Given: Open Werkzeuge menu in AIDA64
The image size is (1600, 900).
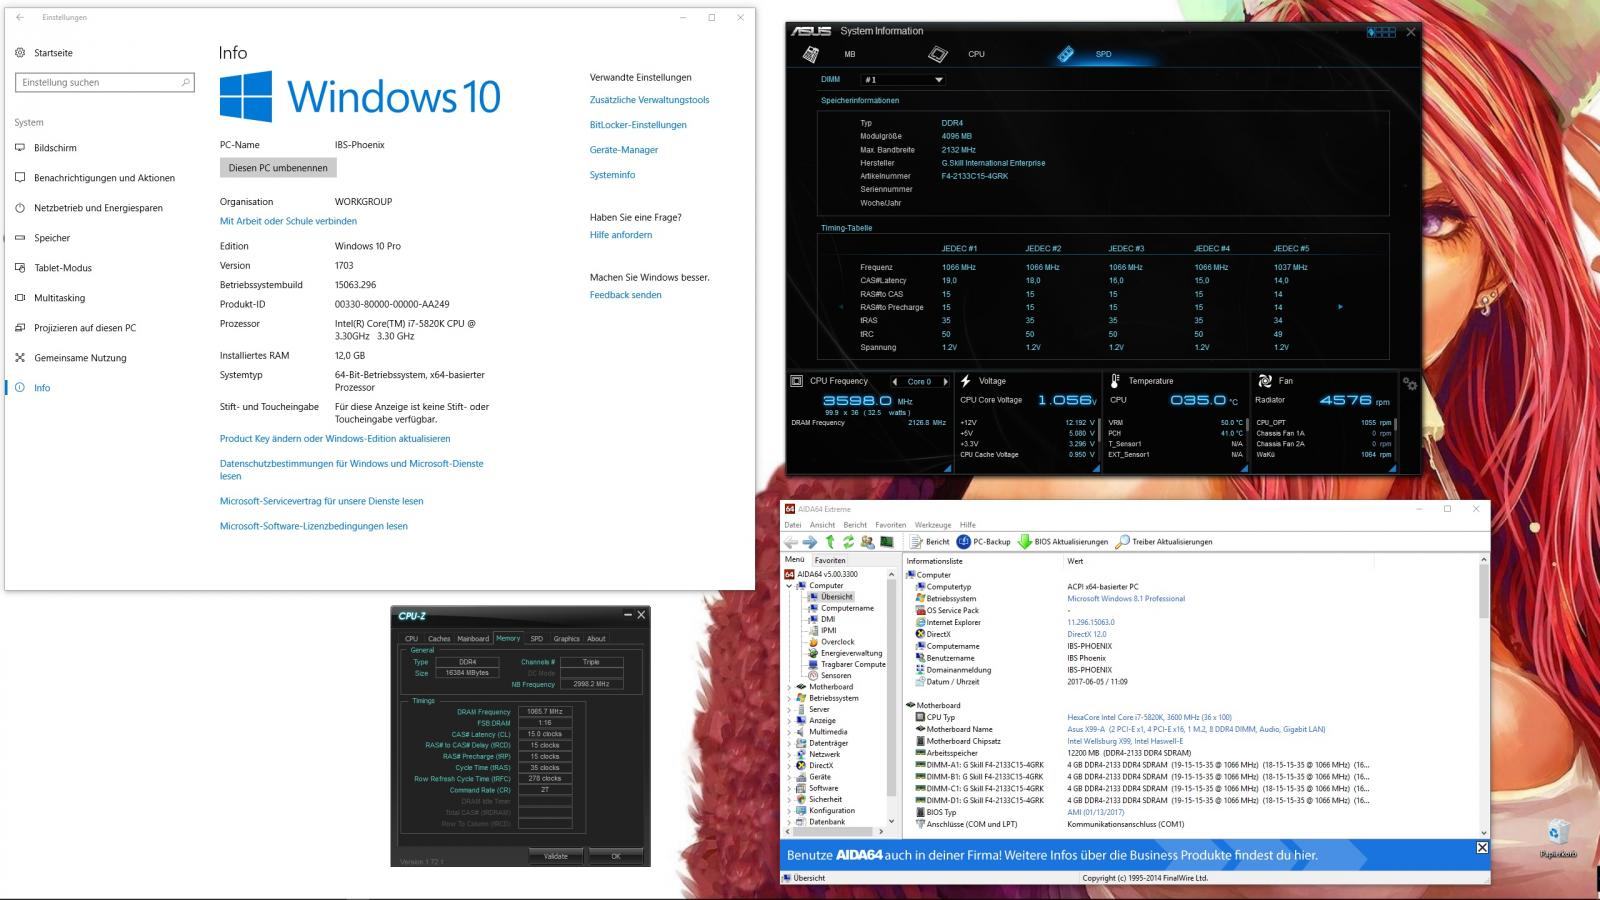Looking at the screenshot, I should (x=933, y=525).
